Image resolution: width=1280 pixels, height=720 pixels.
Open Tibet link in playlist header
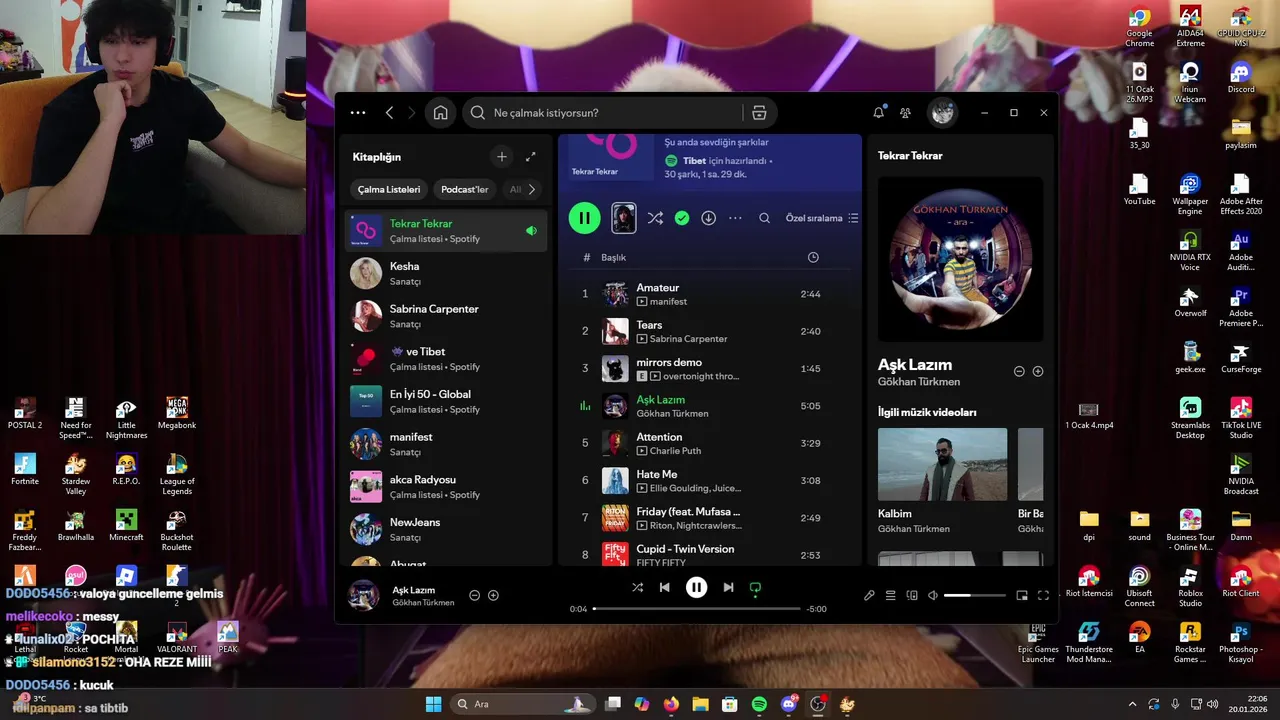694,160
